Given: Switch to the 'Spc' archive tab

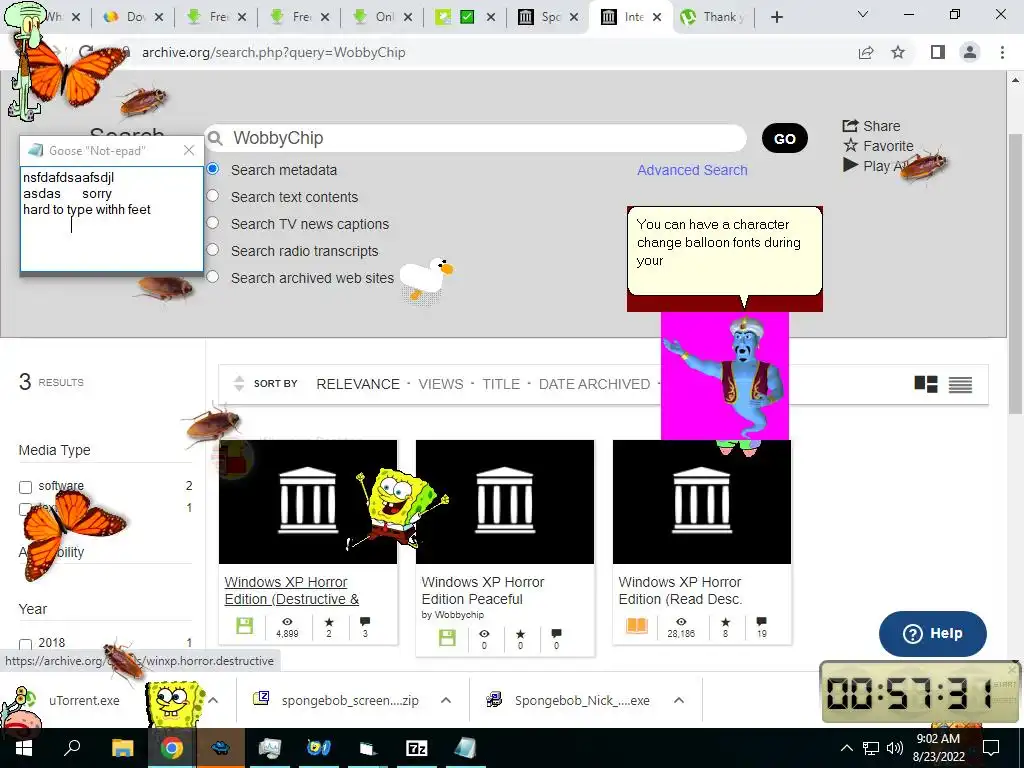Looking at the screenshot, I should pos(548,18).
